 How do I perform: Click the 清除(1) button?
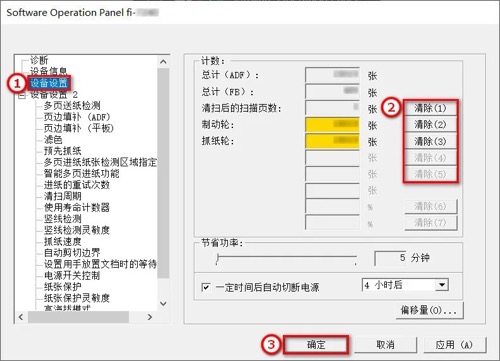click(430, 108)
